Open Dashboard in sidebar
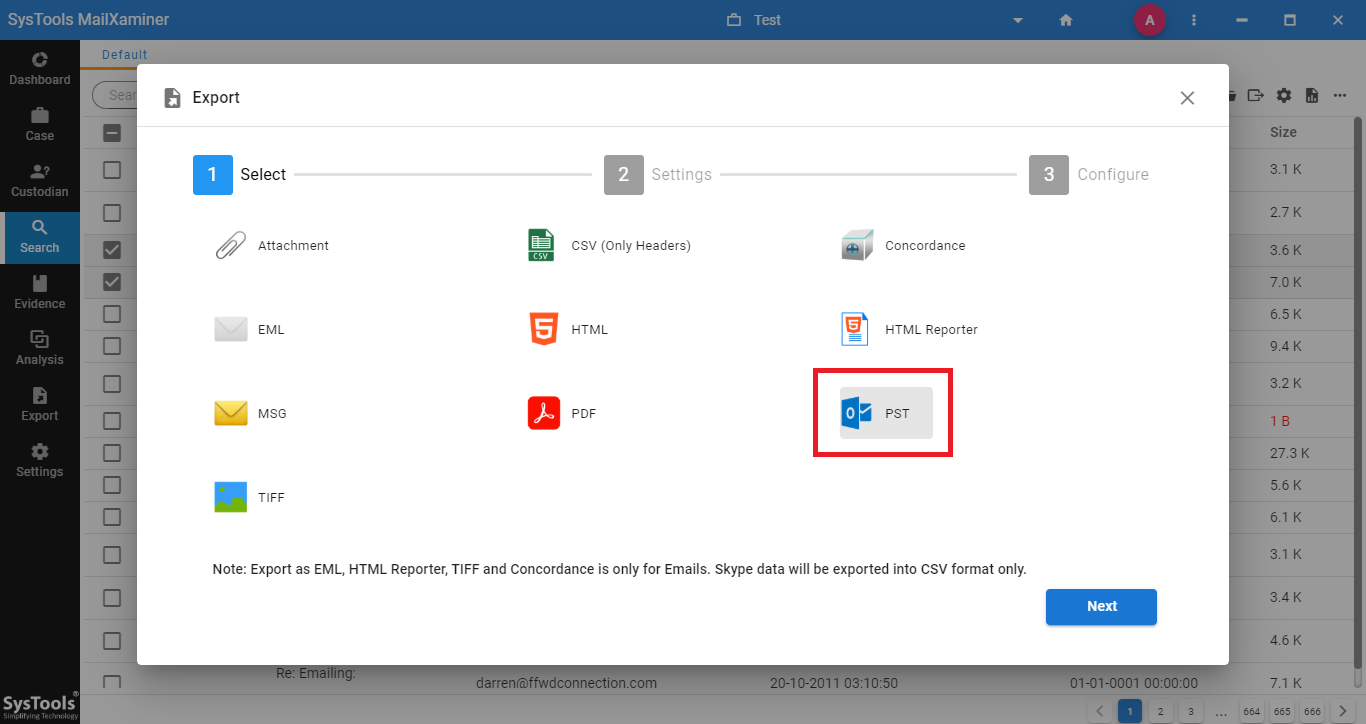Image resolution: width=1366 pixels, height=724 pixels. coord(40,68)
